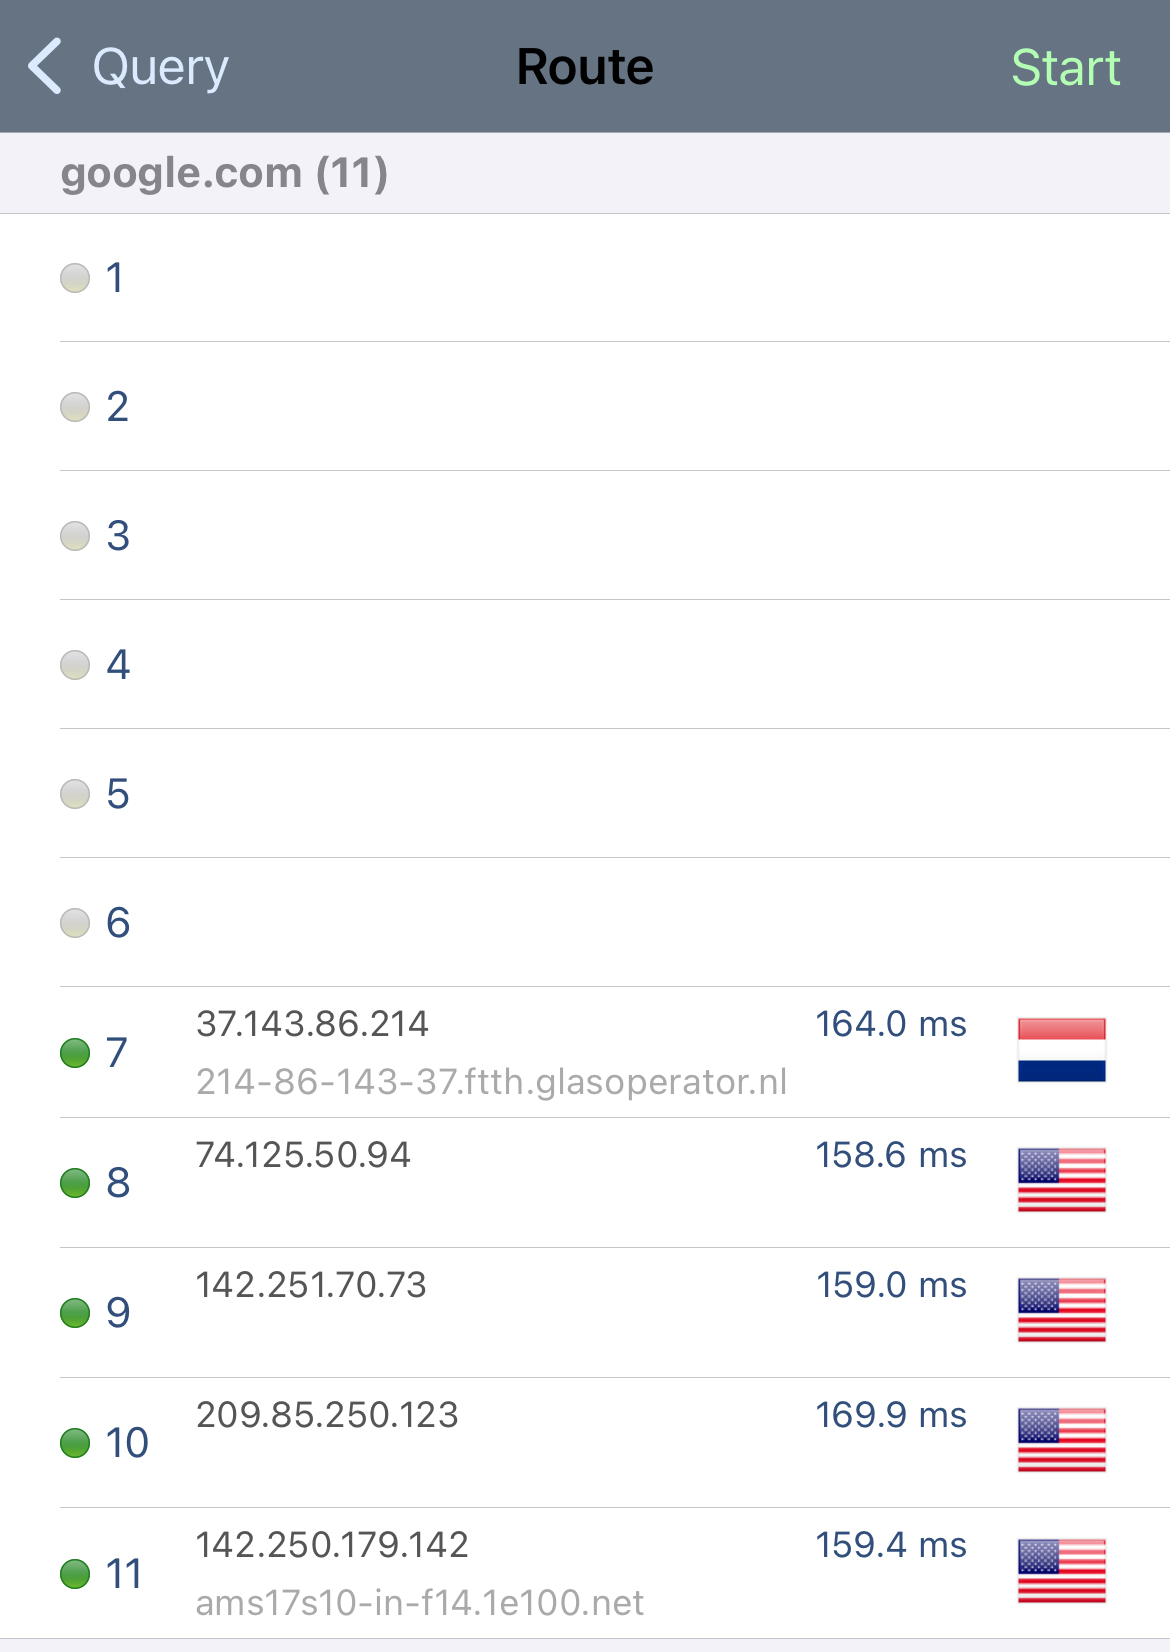Open hostname ams17s10-in-f14.1e100.net entry

pos(420,1603)
